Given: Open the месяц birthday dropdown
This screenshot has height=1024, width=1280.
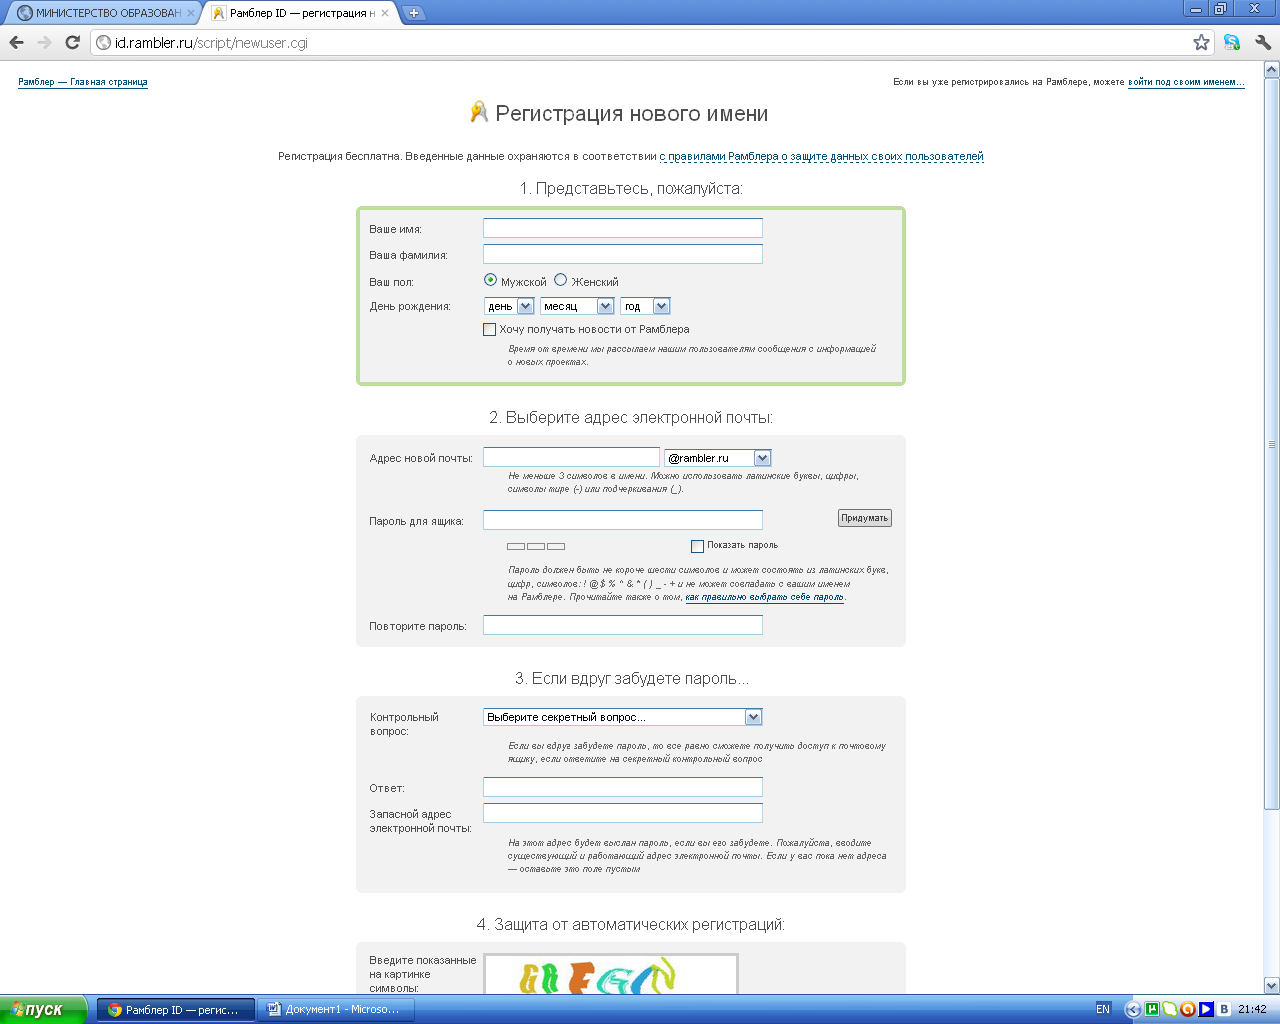Looking at the screenshot, I should click(x=577, y=306).
